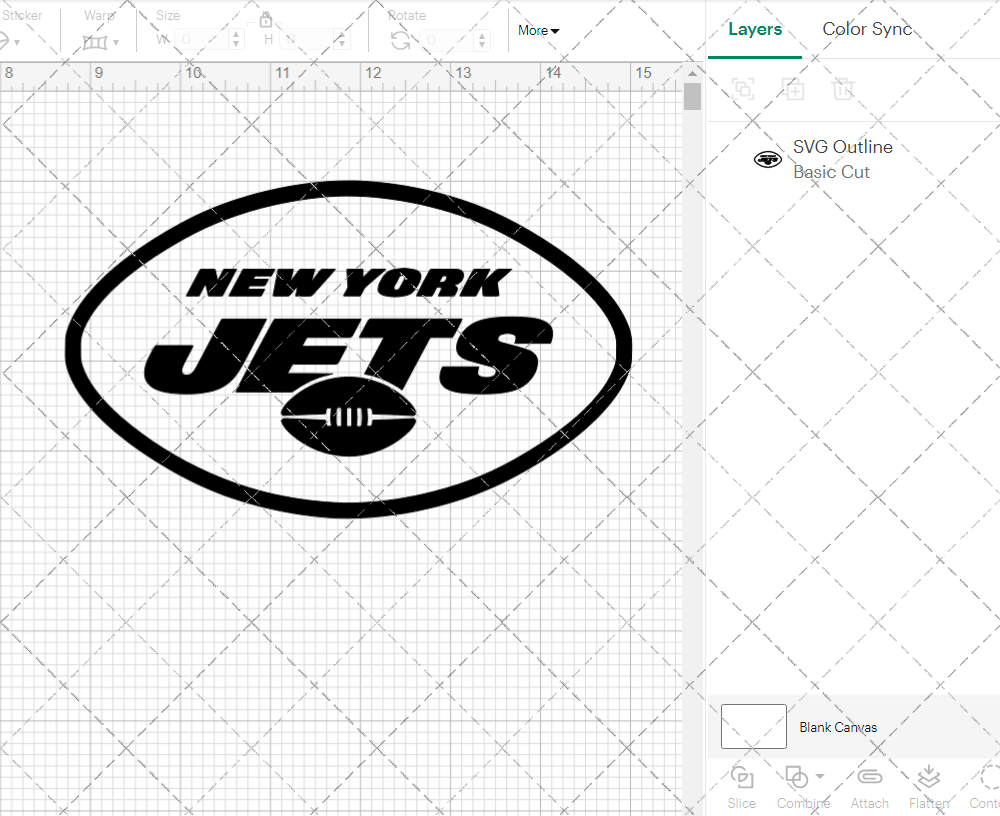Open the Combine dropdown arrow
This screenshot has height=816, width=1000.
[820, 776]
